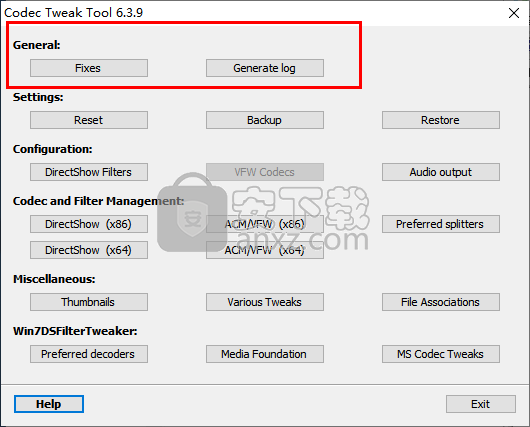
Task: Click the Exit button
Action: click(x=481, y=404)
